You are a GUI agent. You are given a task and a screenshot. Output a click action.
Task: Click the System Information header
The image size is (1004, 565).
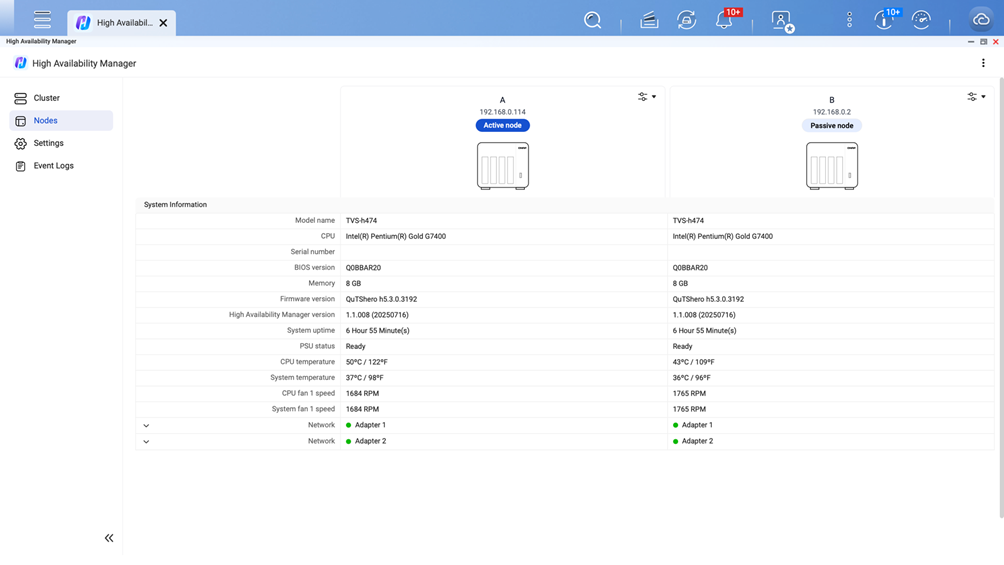(175, 205)
